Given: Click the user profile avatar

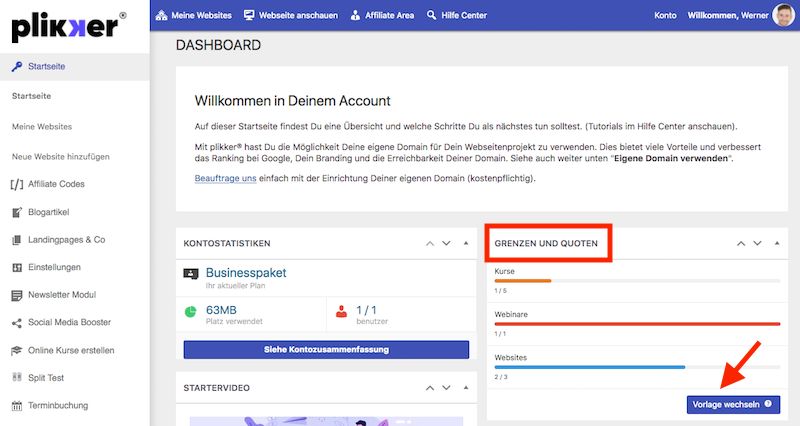Looking at the screenshot, I should (784, 16).
